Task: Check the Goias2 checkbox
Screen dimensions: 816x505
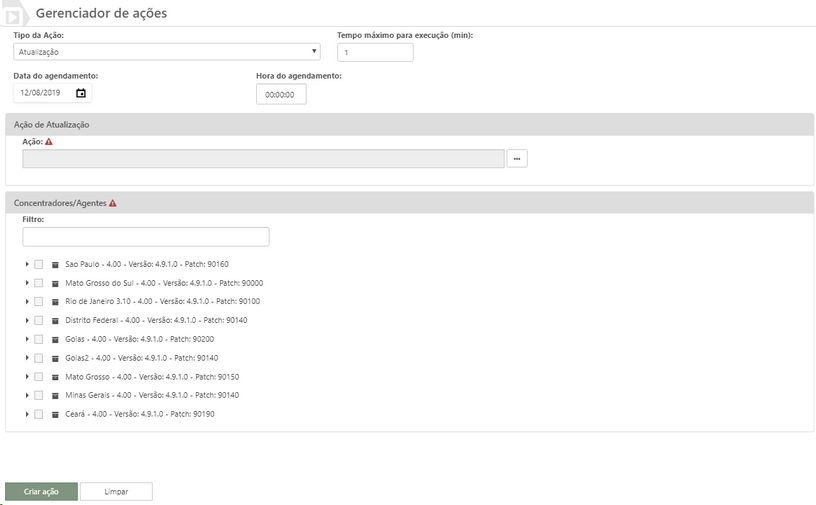Action: [39, 358]
